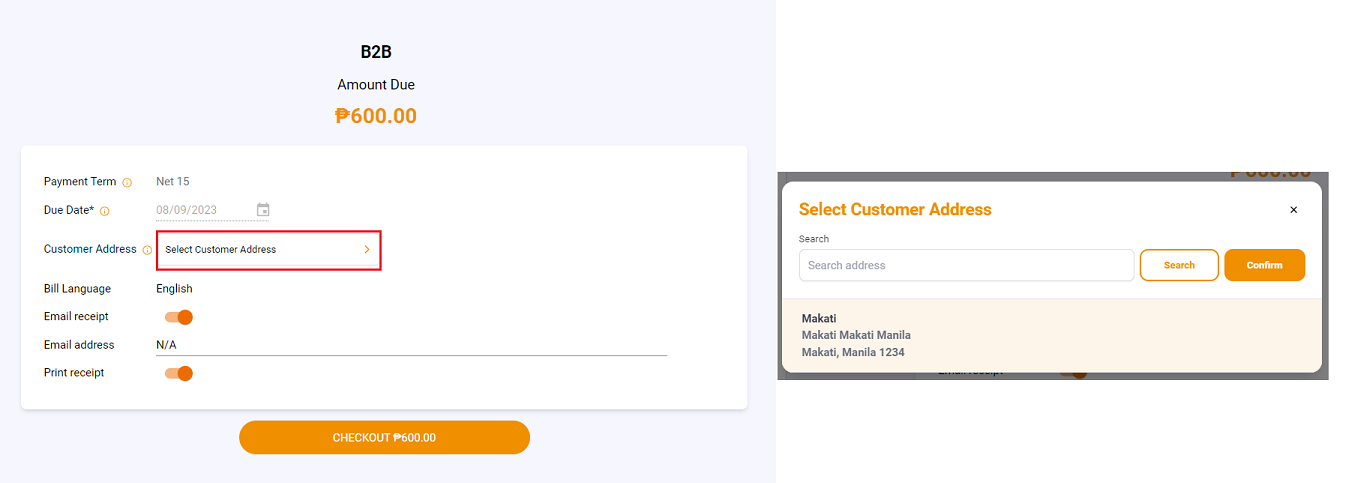Click the Amount Due ₱600.00 total

(x=376, y=116)
